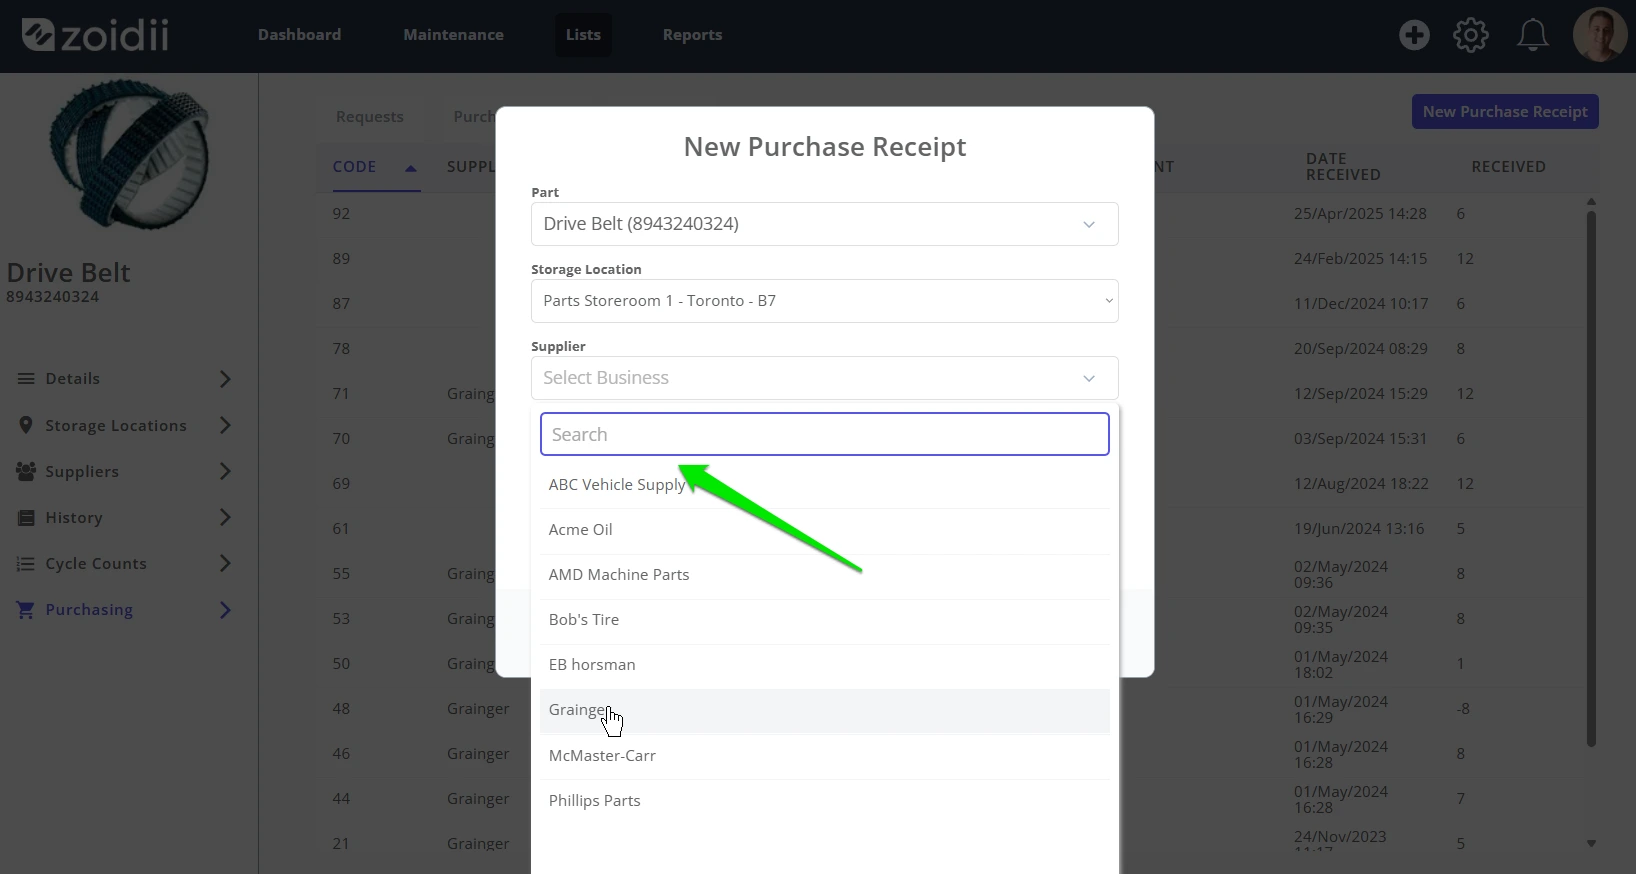
Task: Click date 25/Apr/2025 14:28
Action: pyautogui.click(x=1360, y=214)
